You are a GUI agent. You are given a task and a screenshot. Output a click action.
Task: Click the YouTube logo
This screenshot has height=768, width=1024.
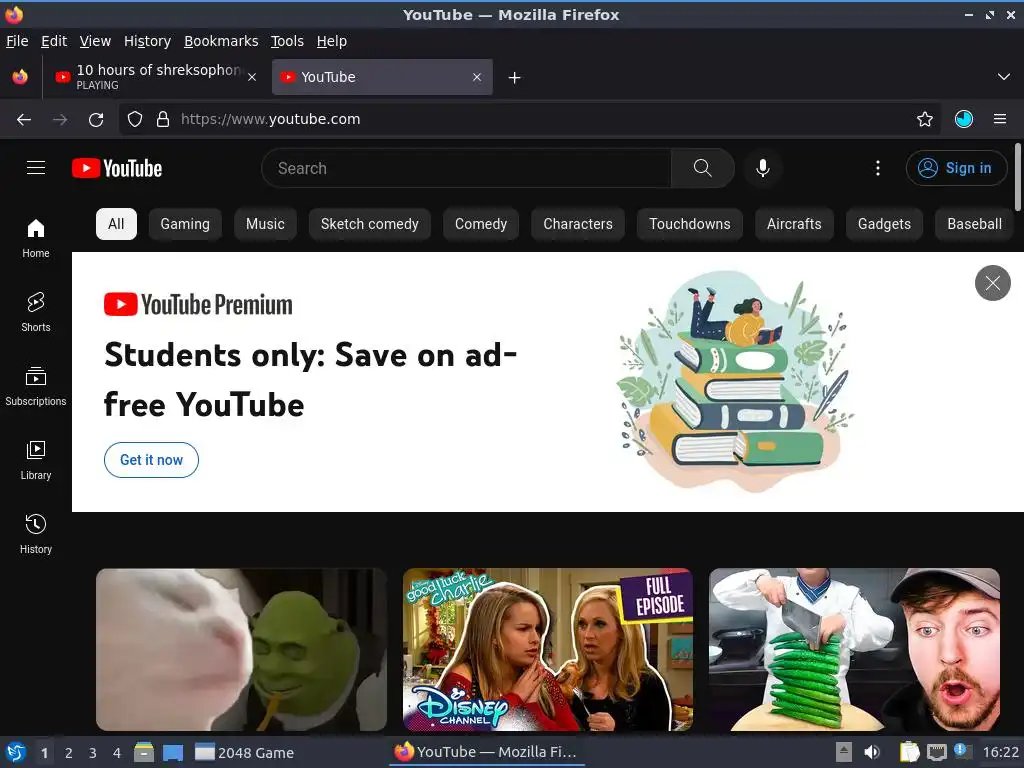pos(117,168)
